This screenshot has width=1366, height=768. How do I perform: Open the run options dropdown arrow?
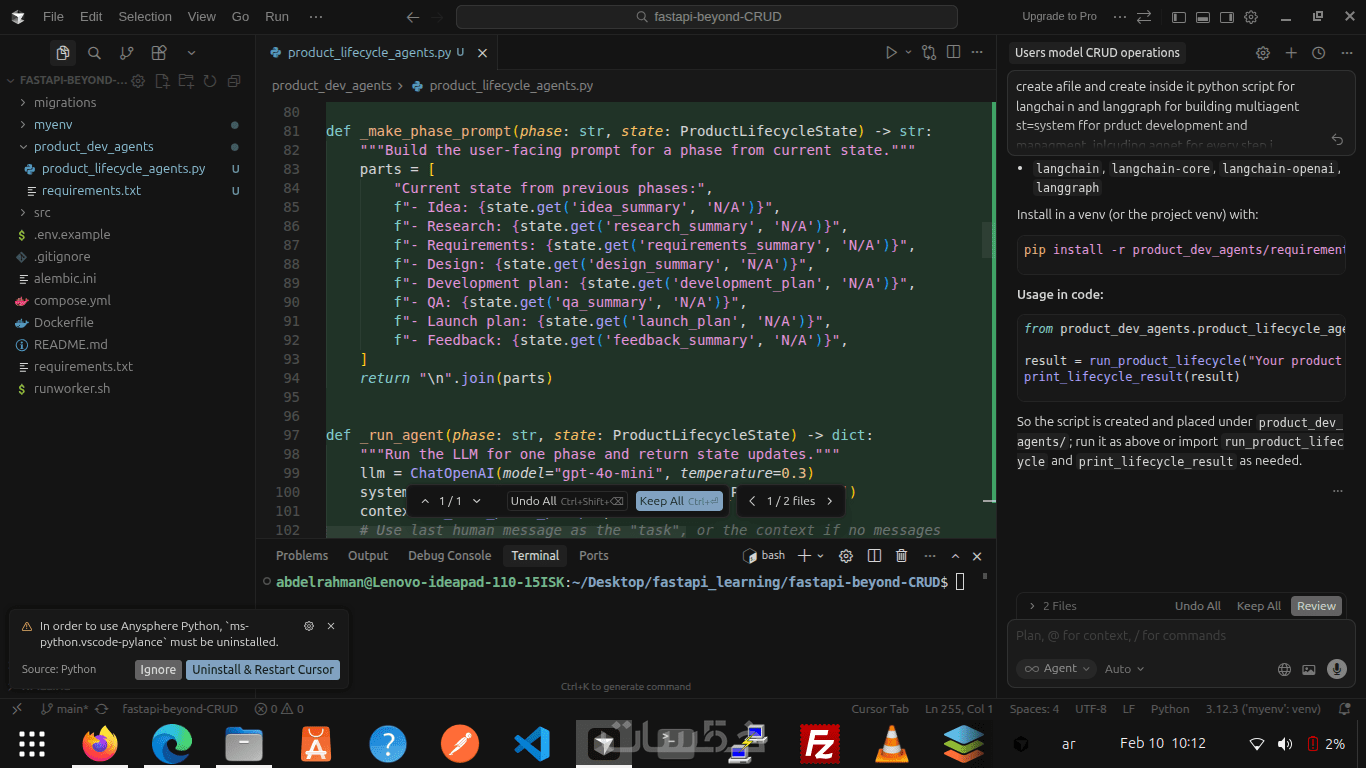pyautogui.click(x=908, y=53)
